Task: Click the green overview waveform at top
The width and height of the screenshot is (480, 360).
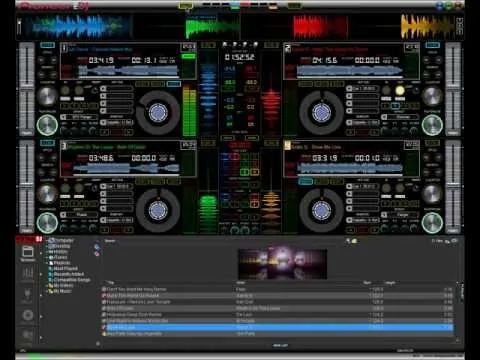Action: 212,27
